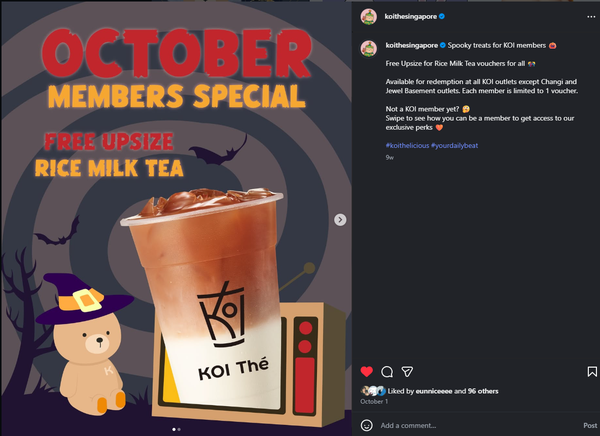600x436 pixels.
Task: Open emoji picker in comment box
Action: coord(367,425)
